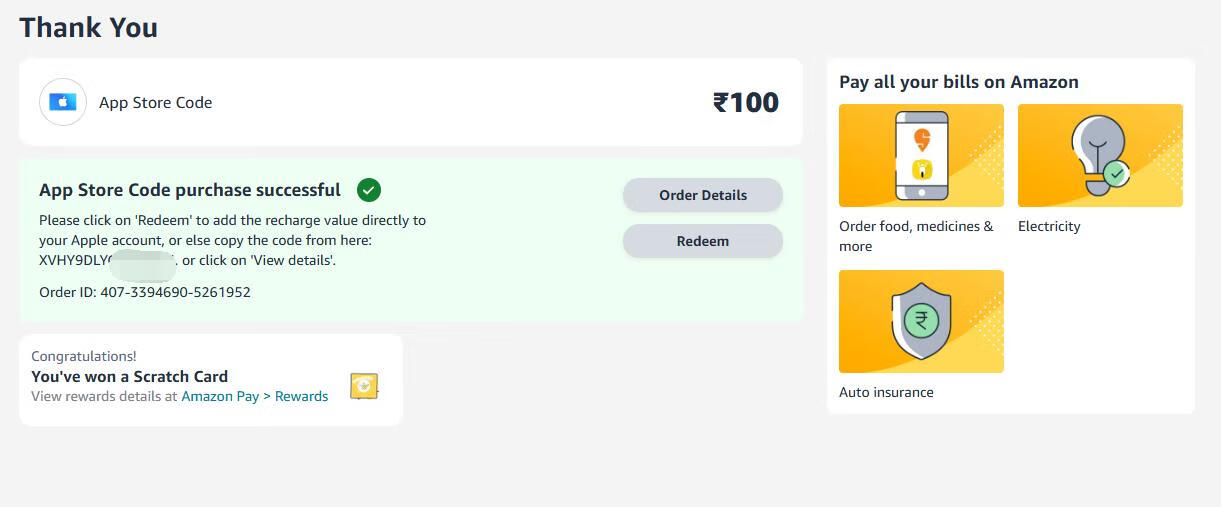Click the 'App Store Code purchase successful' heading
Viewport: 1221px width, 507px height.
pos(190,190)
